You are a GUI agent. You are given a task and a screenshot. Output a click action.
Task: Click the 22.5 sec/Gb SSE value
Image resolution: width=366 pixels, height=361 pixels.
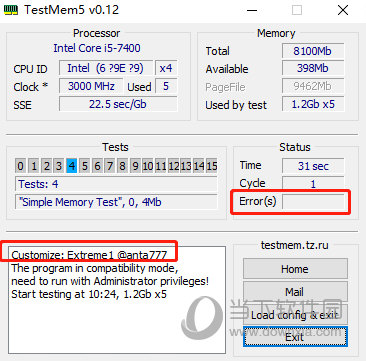118,104
